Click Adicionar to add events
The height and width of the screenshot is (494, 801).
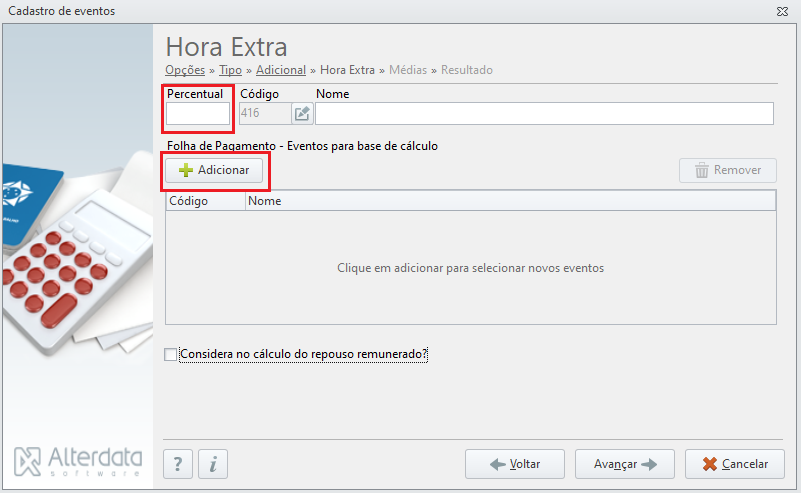click(x=214, y=170)
